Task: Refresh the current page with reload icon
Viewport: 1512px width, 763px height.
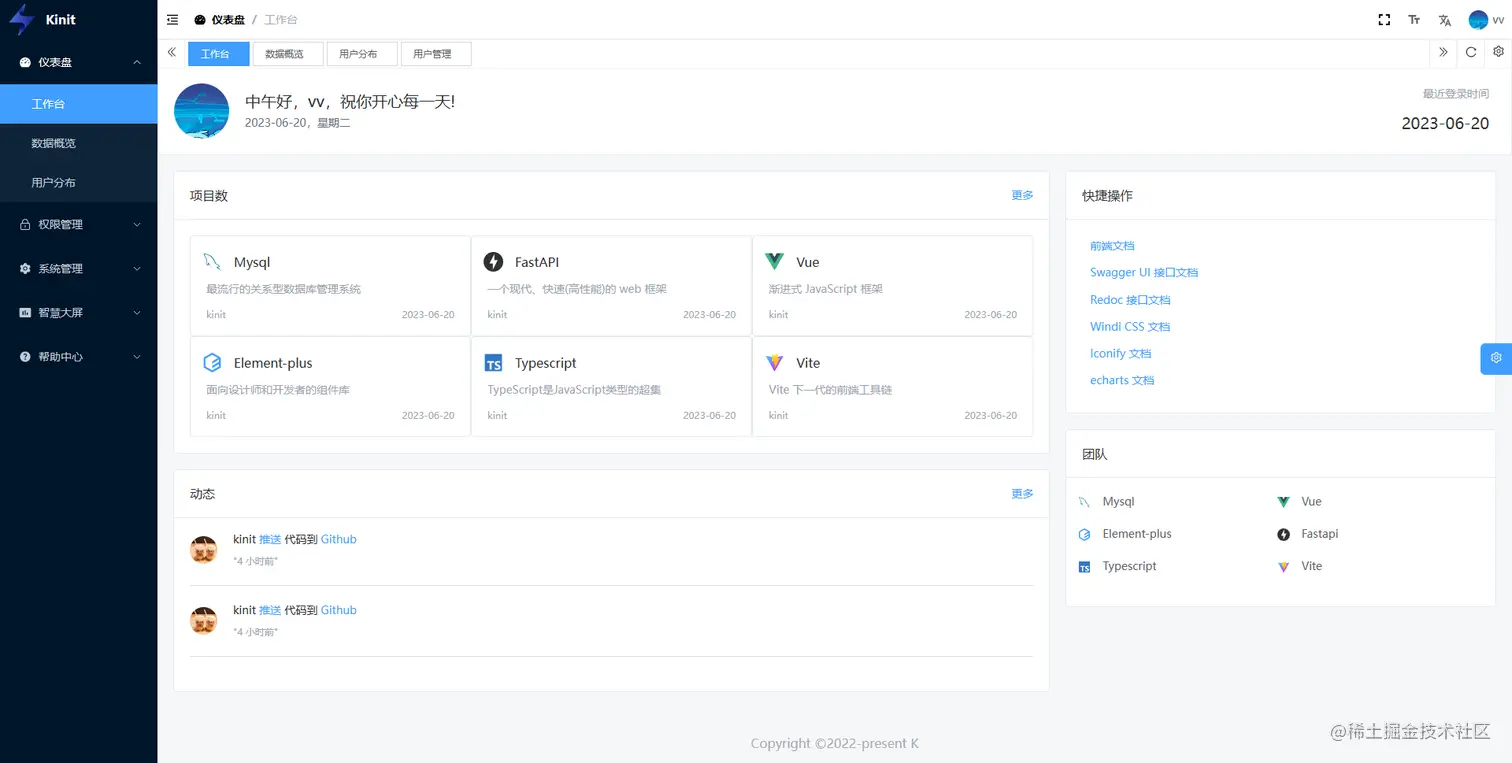Action: [1471, 52]
